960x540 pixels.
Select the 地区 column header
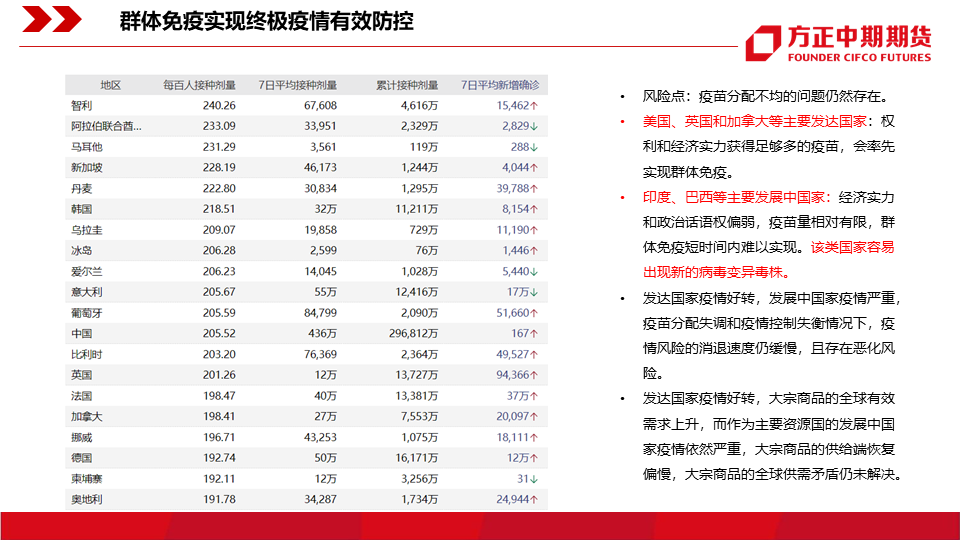110,85
